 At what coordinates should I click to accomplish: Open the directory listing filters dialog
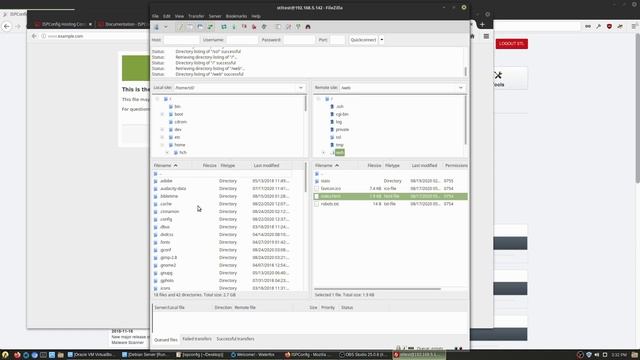coord(278,27)
